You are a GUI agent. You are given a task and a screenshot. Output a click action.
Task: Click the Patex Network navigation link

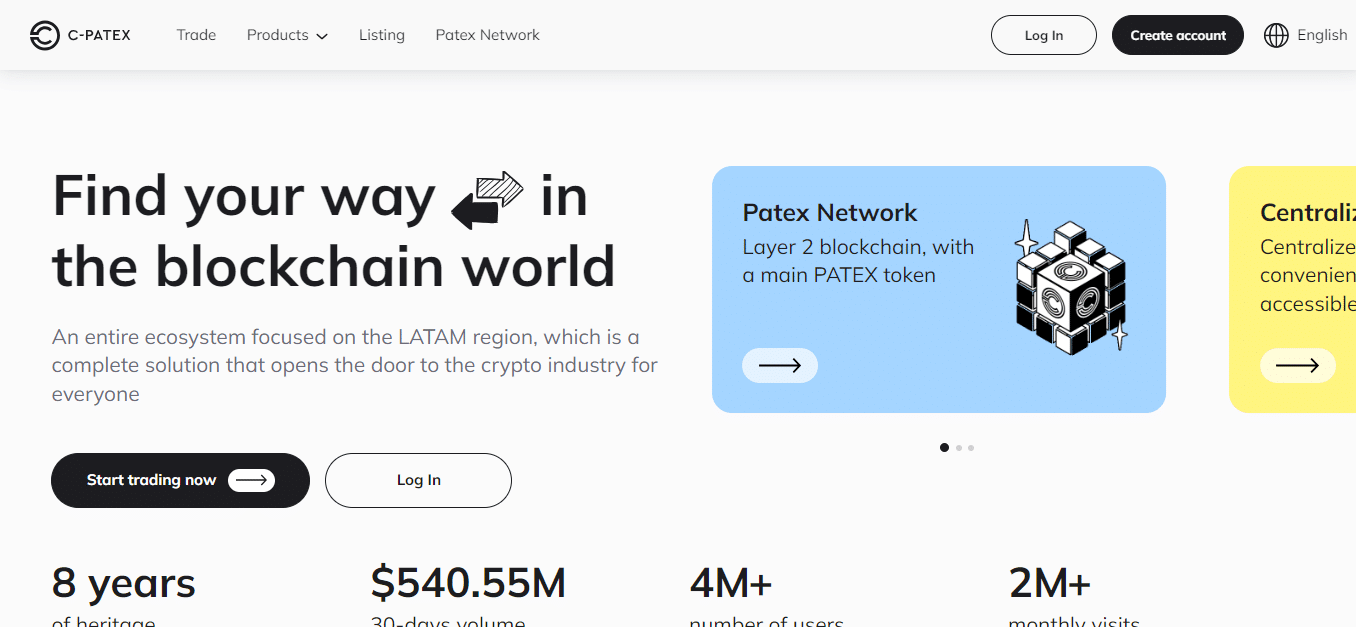click(x=487, y=35)
